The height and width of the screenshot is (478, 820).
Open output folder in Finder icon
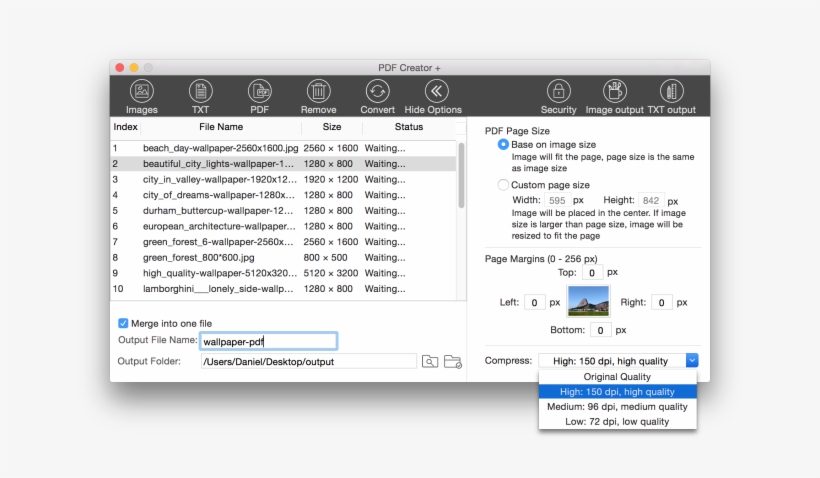point(453,361)
